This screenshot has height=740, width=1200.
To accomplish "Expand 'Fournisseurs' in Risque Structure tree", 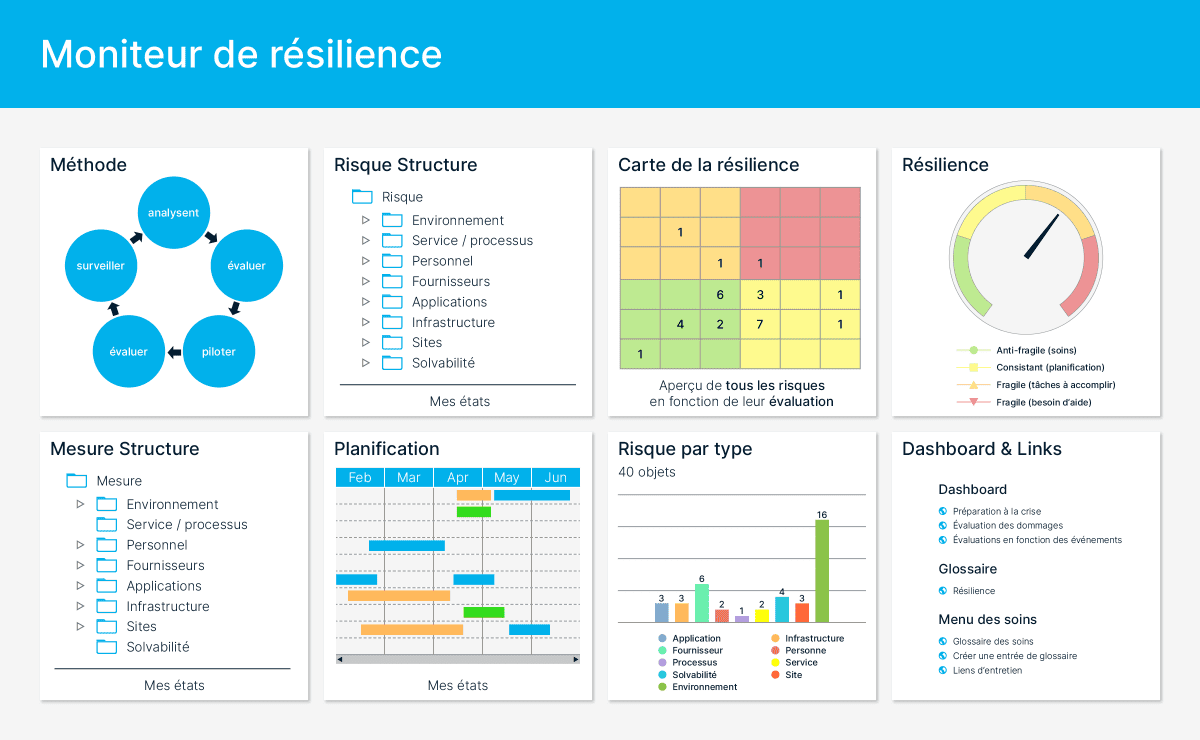I will tap(366, 281).
